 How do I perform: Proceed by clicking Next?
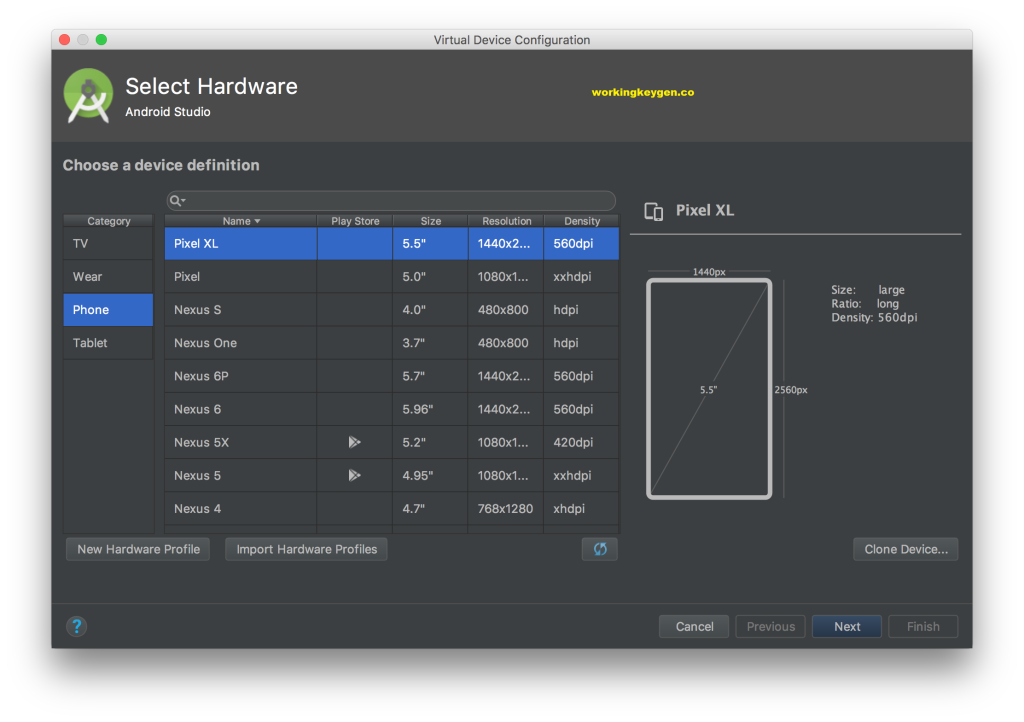(x=846, y=626)
